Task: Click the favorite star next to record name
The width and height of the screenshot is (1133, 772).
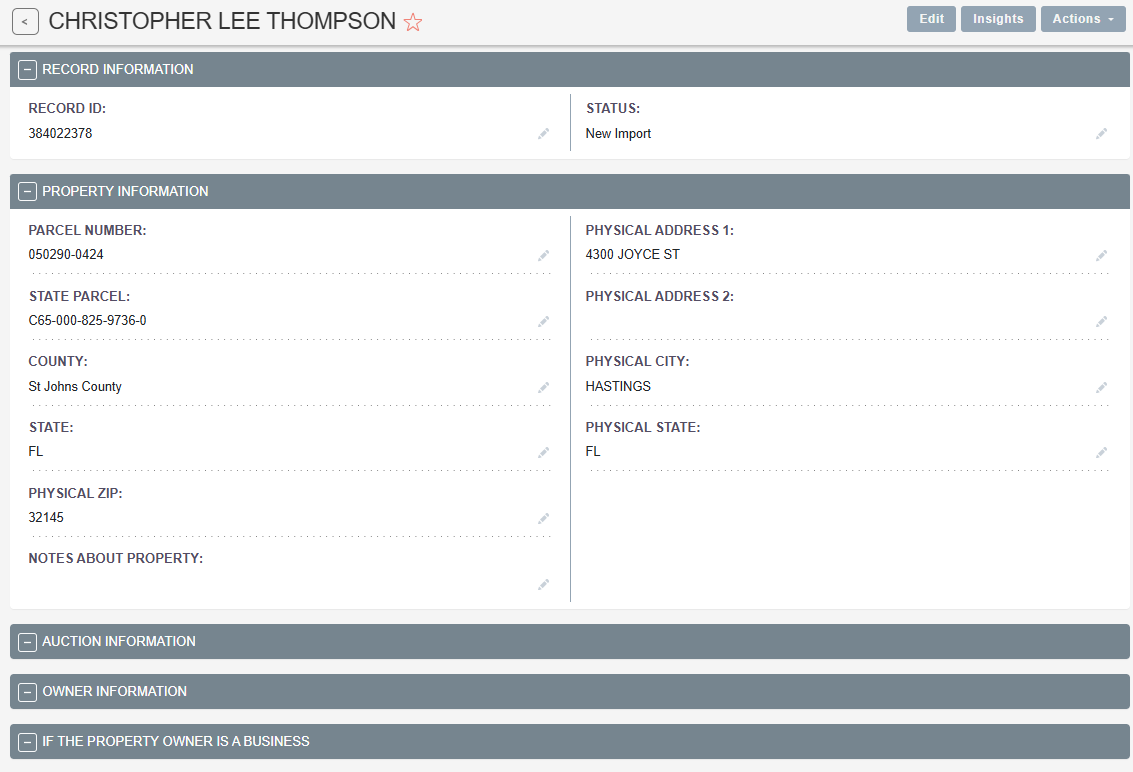Action: click(413, 22)
